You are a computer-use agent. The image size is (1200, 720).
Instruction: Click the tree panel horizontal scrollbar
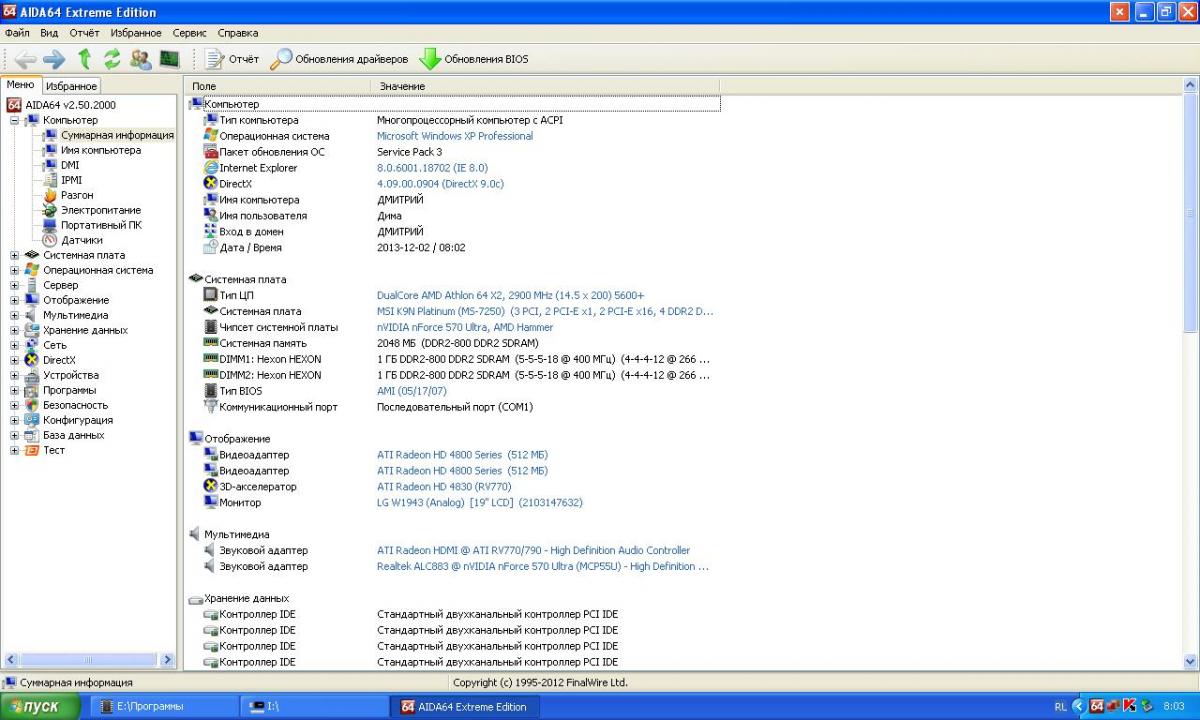[89, 660]
